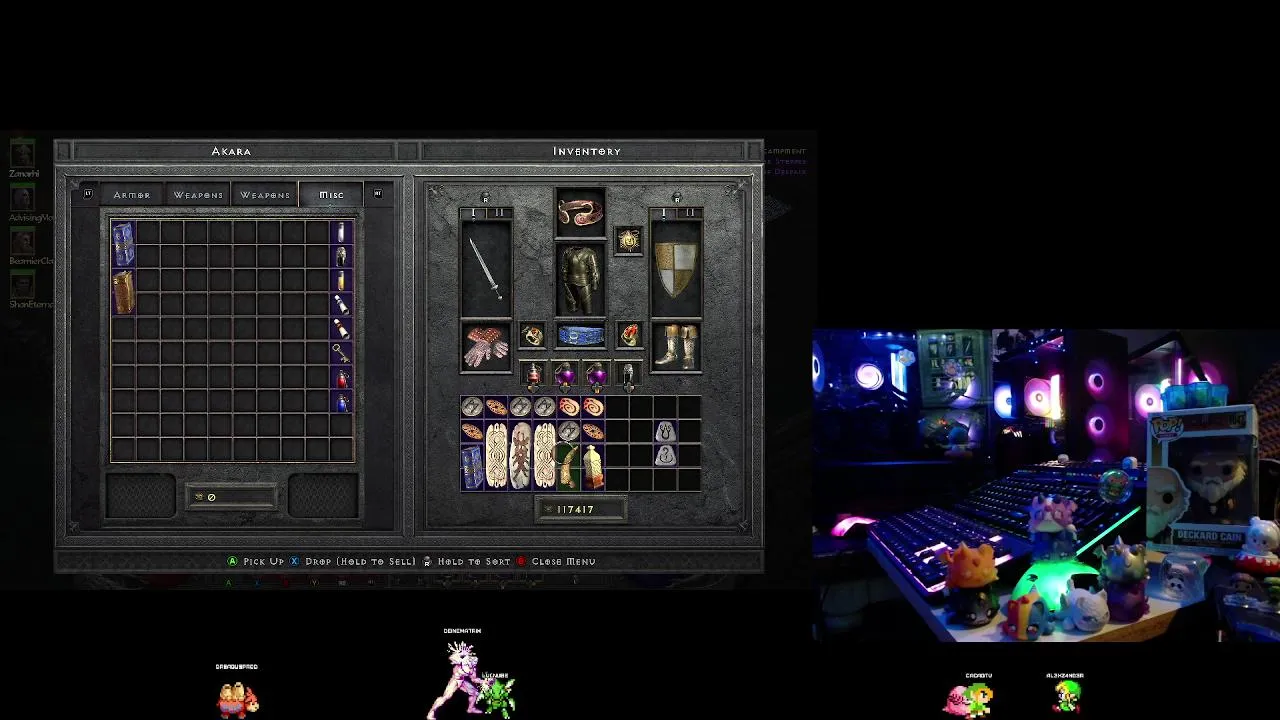Click Akara's gold cost field
The width and height of the screenshot is (1280, 720).
pos(231,497)
